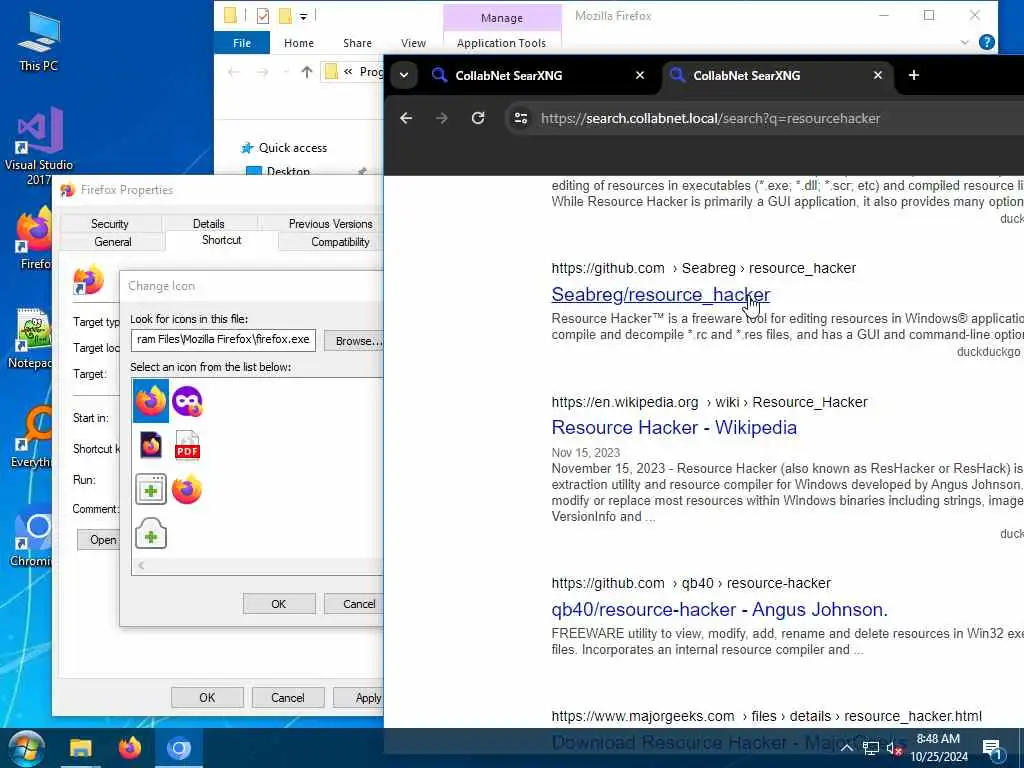Open the Action Center notification icon
Image resolution: width=1024 pixels, height=768 pixels.
[992, 749]
